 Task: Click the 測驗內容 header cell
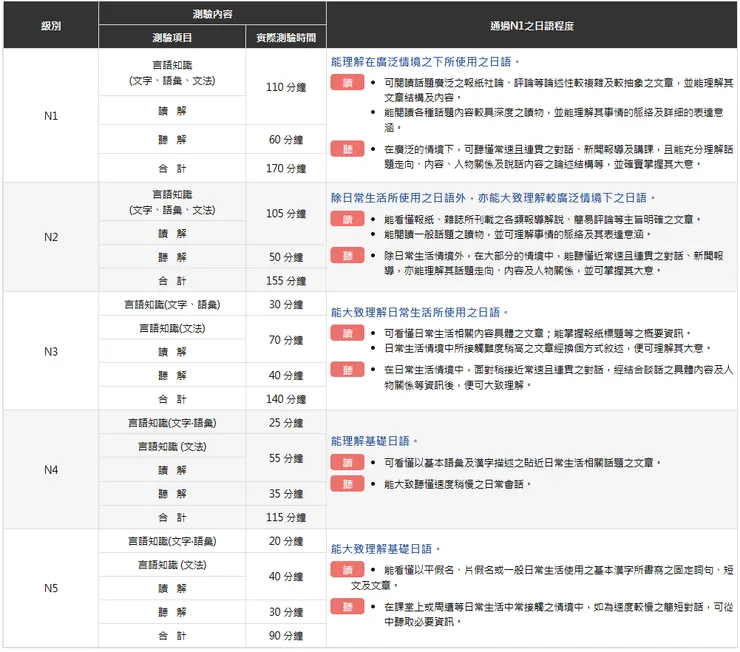[212, 14]
